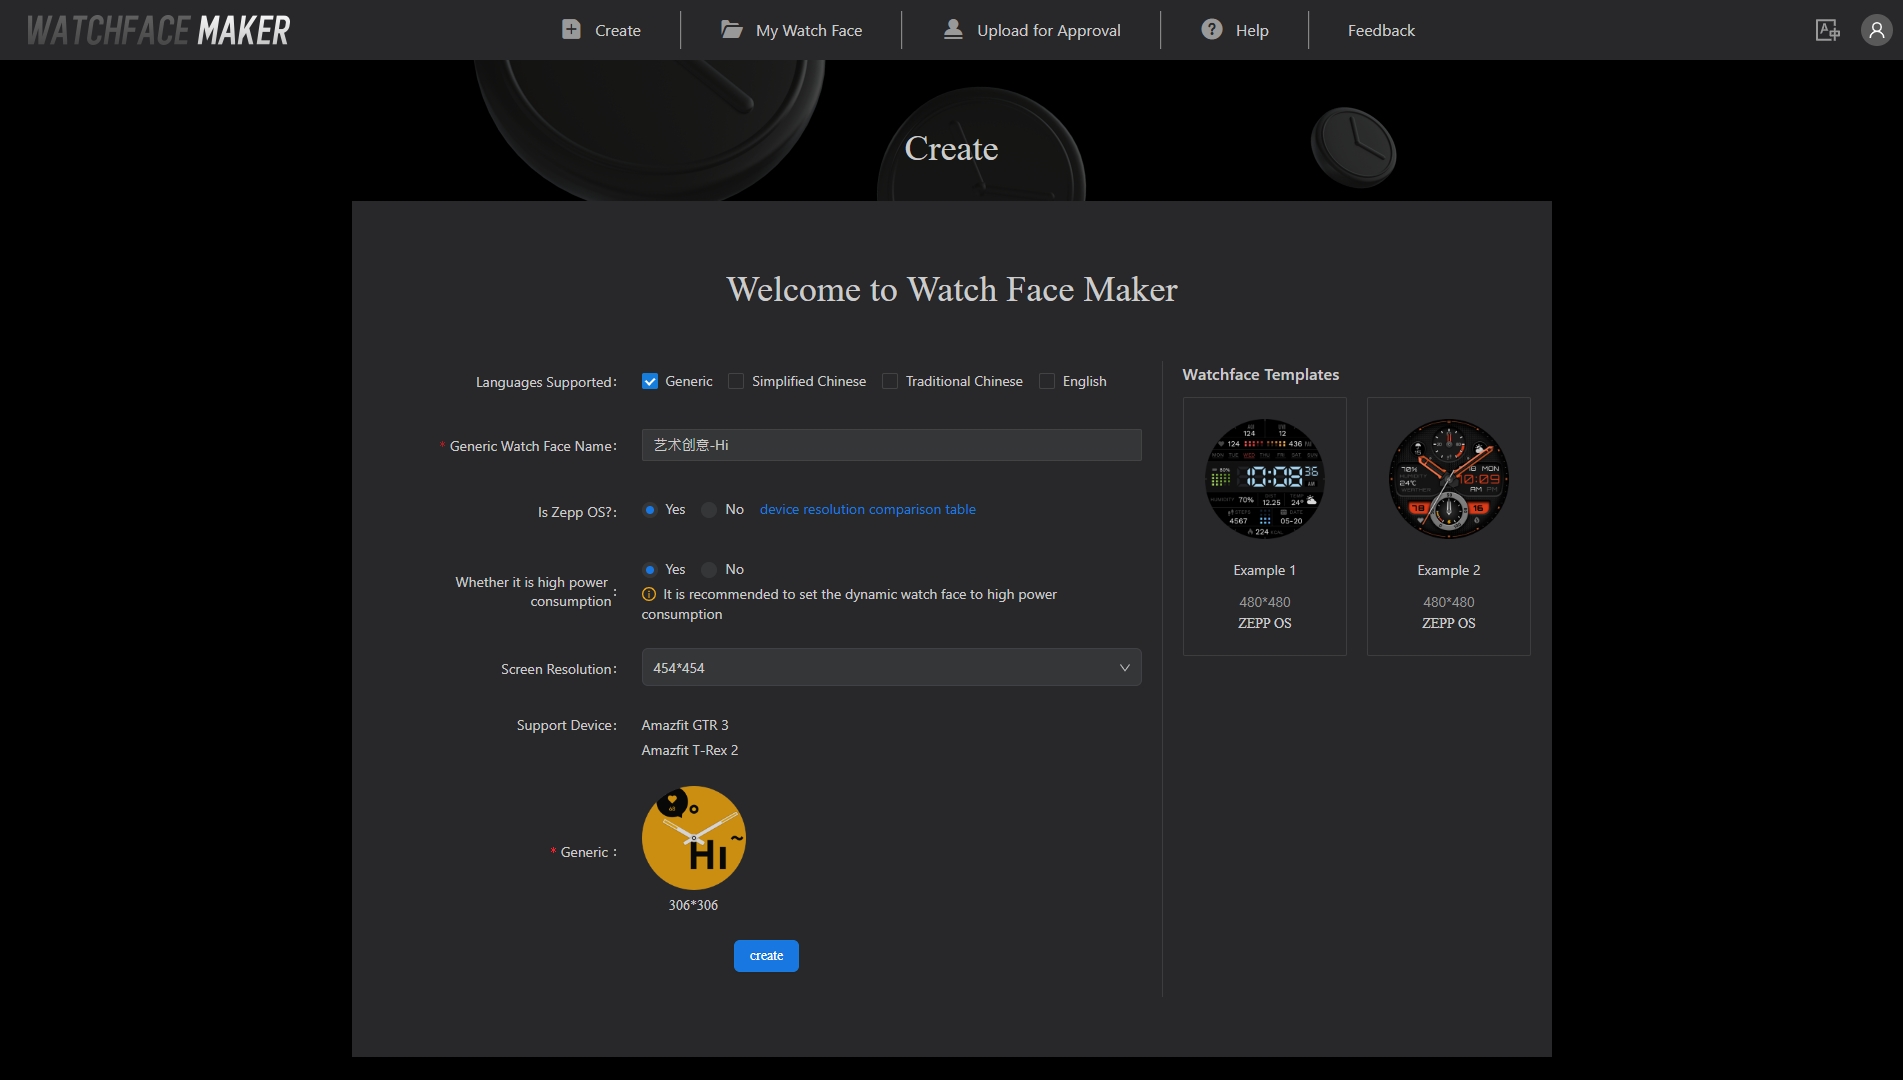
Task: Open the Screen Resolution dropdown
Action: coord(890,667)
